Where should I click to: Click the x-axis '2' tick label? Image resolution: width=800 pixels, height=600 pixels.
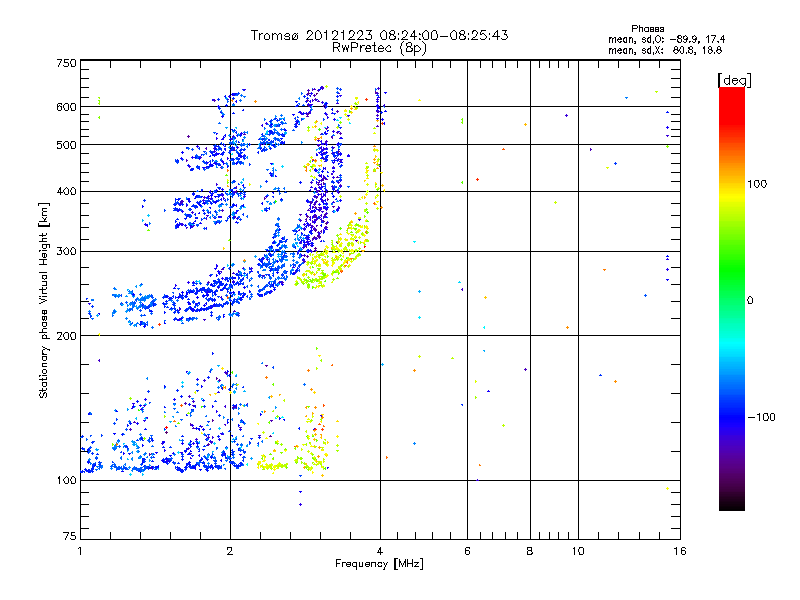pyautogui.click(x=230, y=551)
